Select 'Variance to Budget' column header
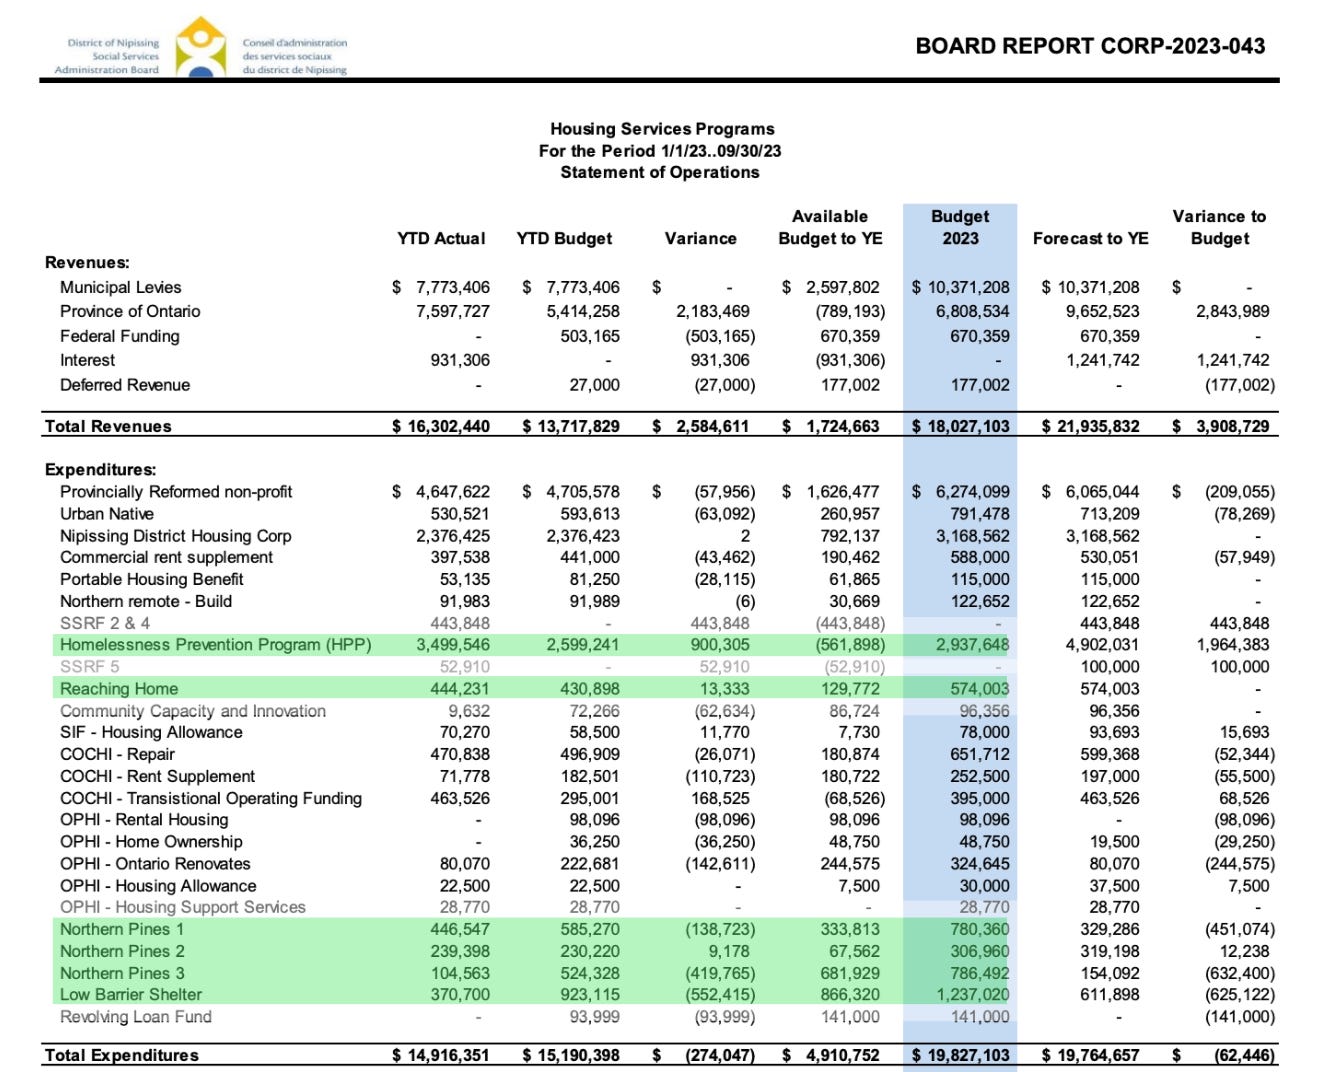Screen dimensions: 1320x1072 click(x=1219, y=227)
